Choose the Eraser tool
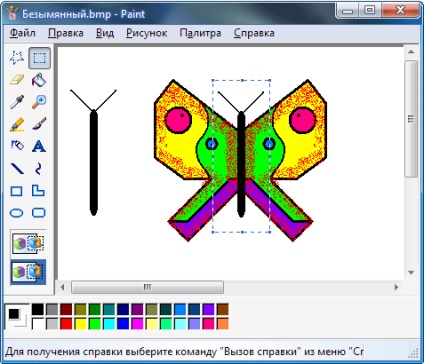Screen dimensions: 424x364 (17, 80)
